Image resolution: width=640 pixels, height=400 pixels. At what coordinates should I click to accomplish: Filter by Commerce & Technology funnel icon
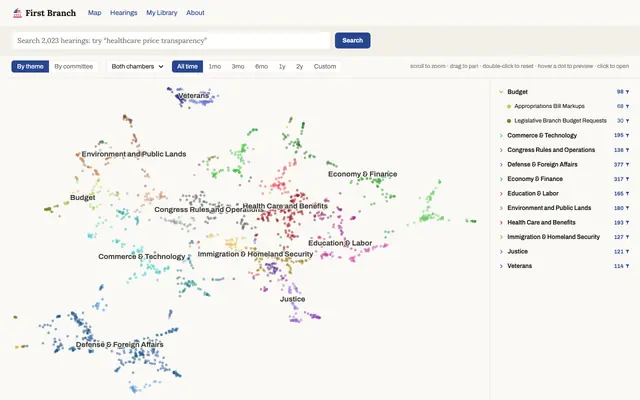(627, 135)
